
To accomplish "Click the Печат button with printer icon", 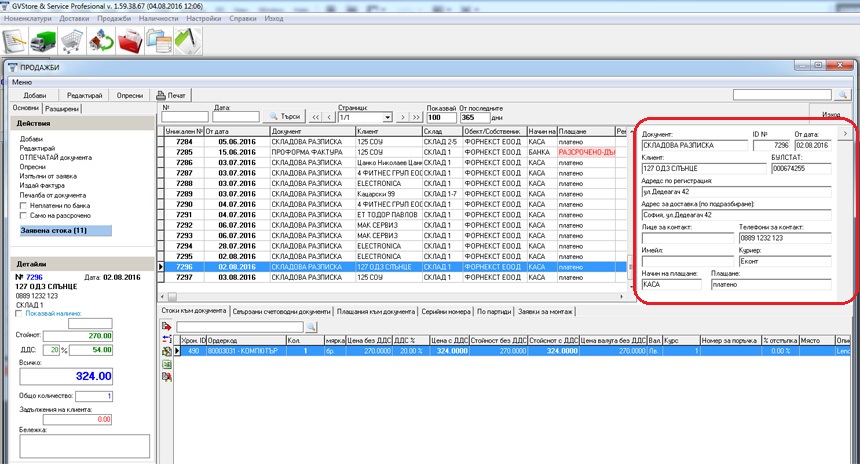I will point(172,95).
